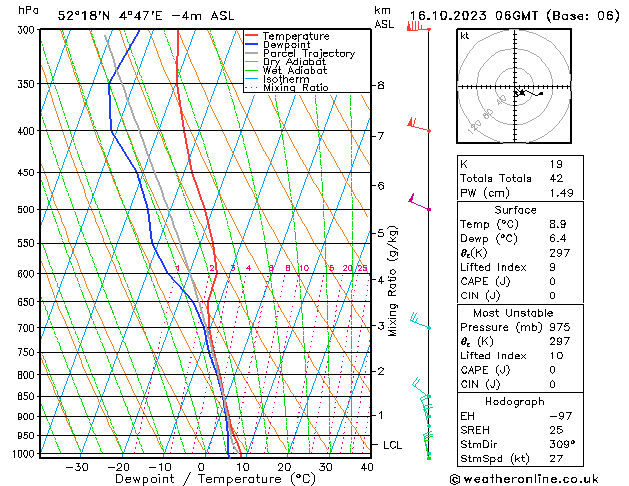Click the magenta wind barb near 500 hPa
Viewport: 629px width, 486px height.
(420, 205)
